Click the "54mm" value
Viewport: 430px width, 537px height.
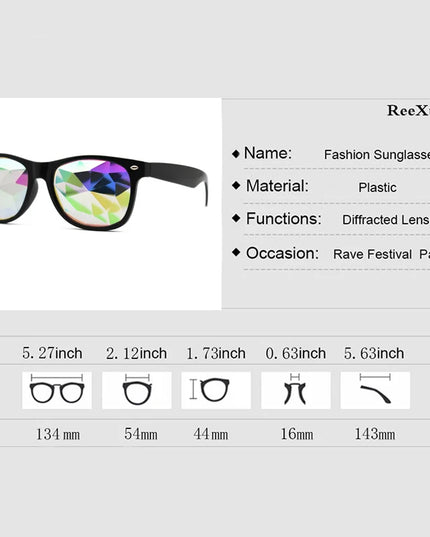[x=141, y=434]
